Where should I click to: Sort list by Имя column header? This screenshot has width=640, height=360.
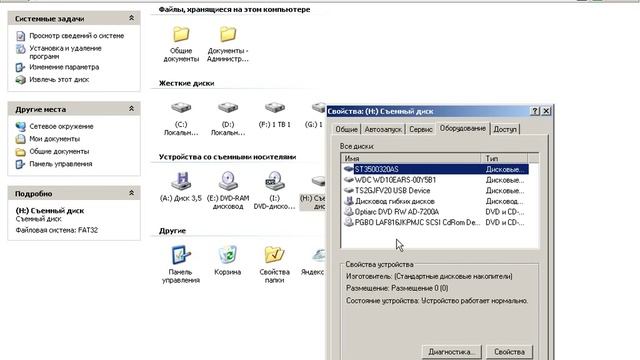pos(411,158)
